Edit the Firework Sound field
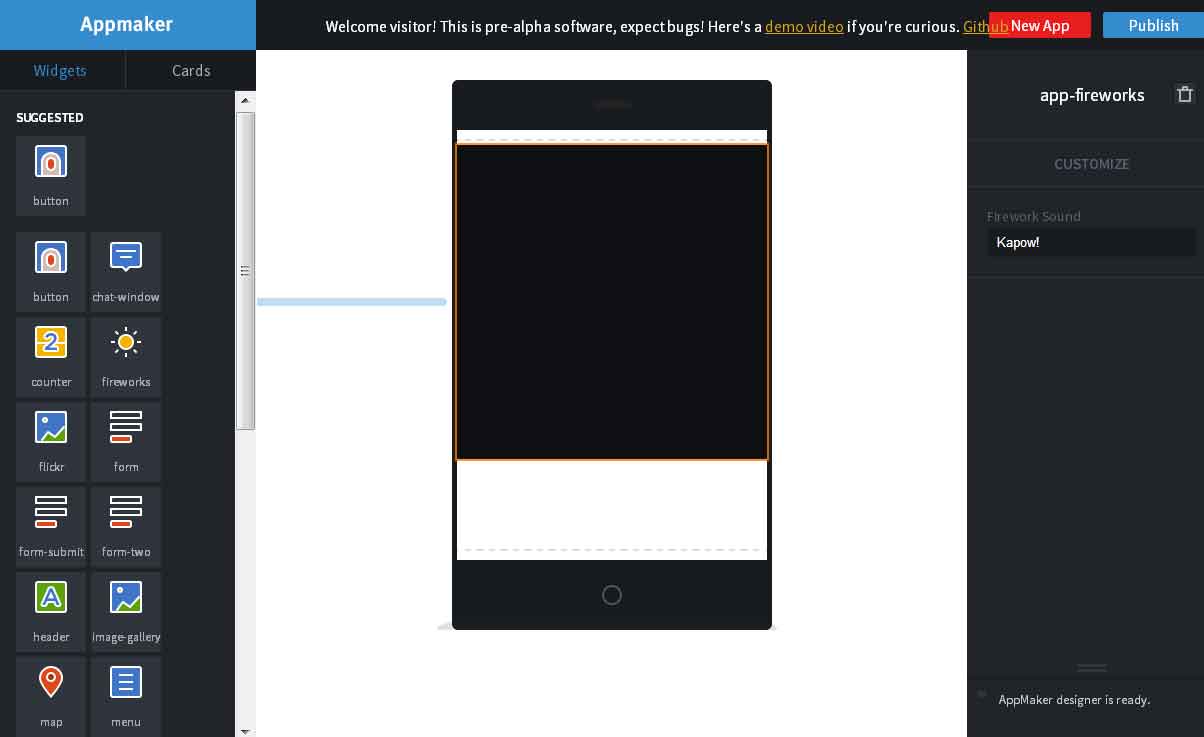The image size is (1204, 737). 1092,242
